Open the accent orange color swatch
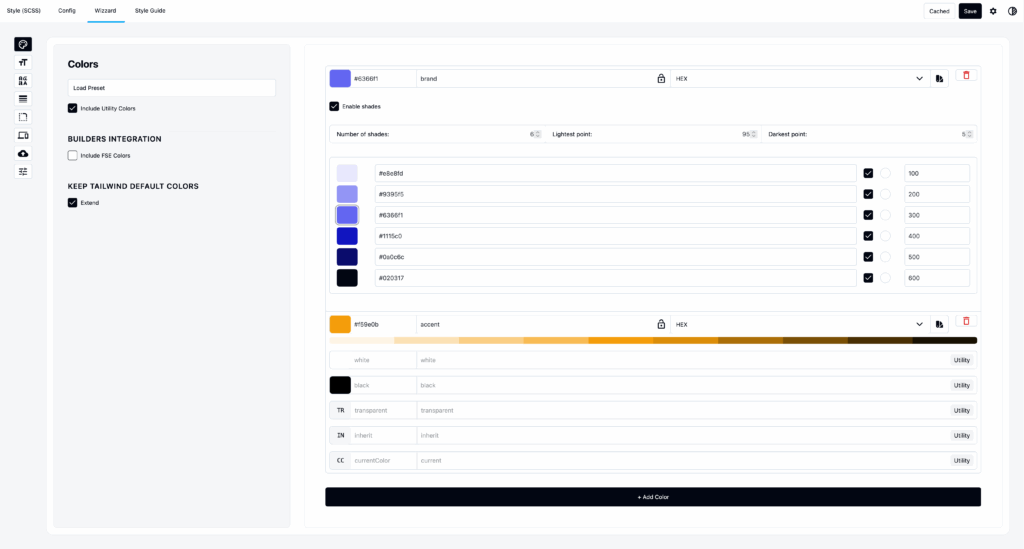This screenshot has width=1024, height=549. tap(340, 324)
